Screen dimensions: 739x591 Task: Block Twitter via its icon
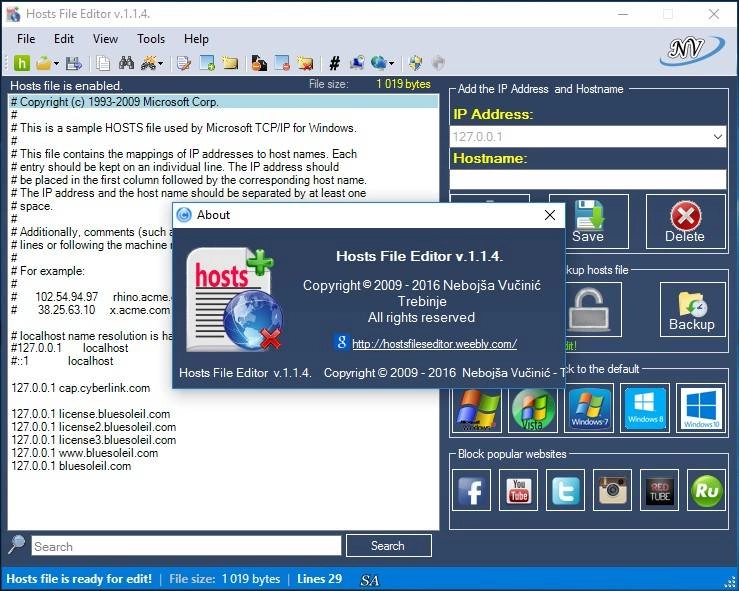tap(566, 490)
